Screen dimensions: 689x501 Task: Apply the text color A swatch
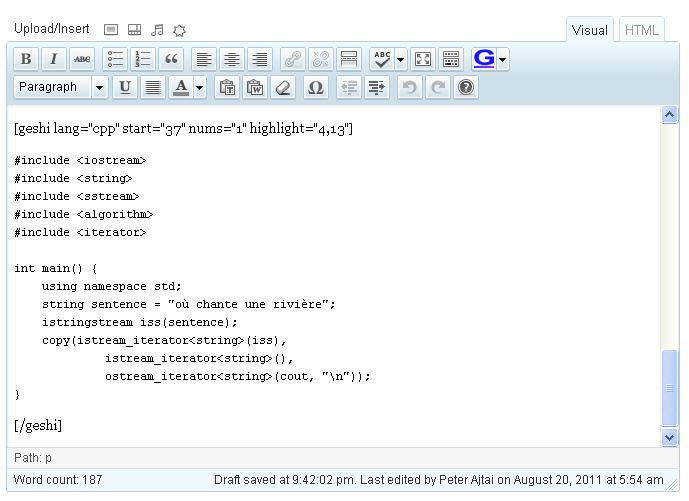coord(181,87)
